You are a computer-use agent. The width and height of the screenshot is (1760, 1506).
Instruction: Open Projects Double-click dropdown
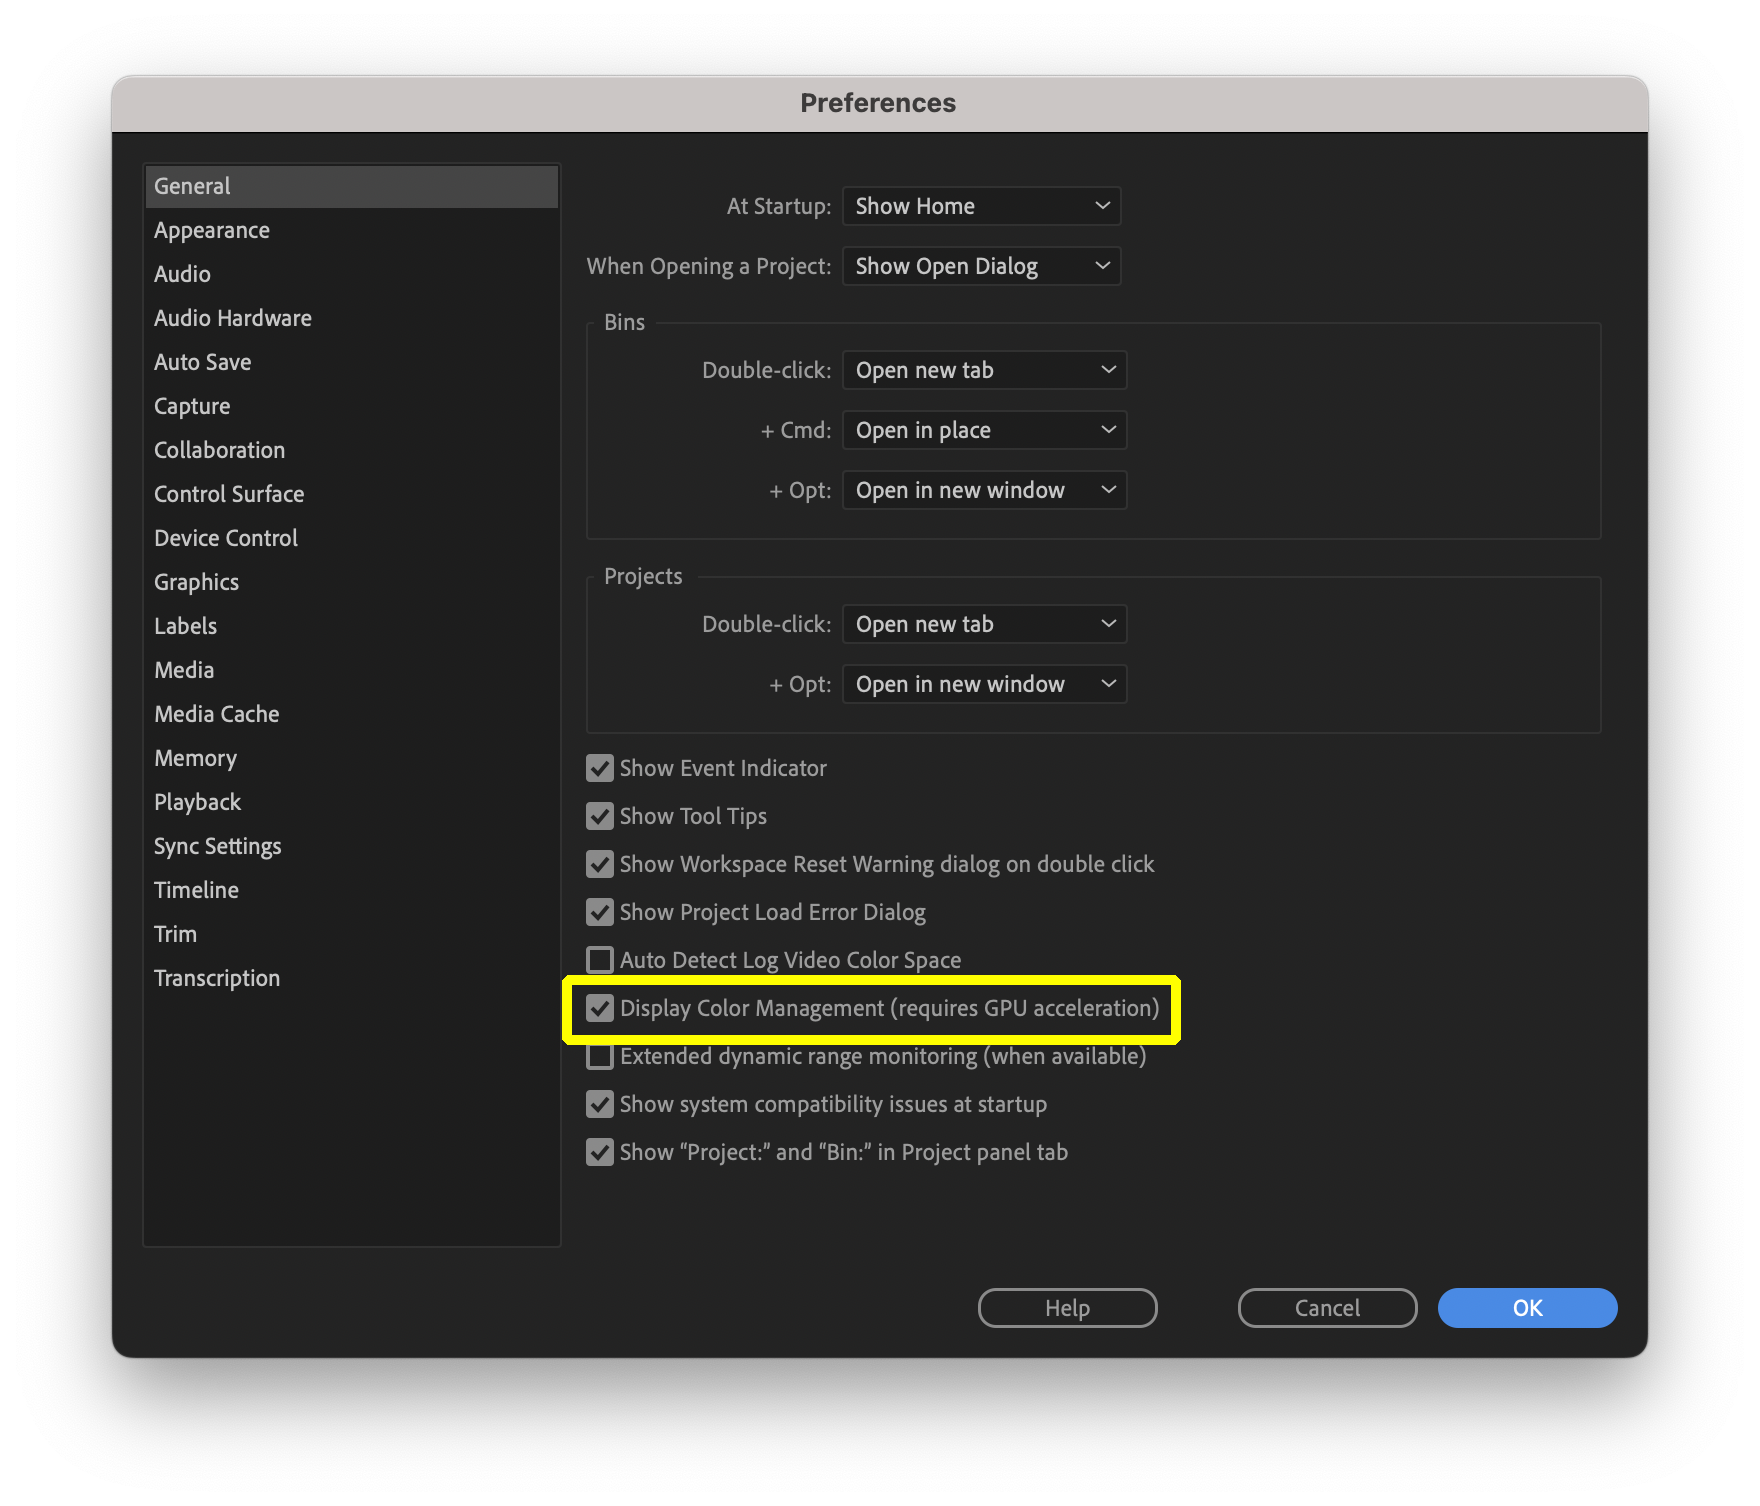pyautogui.click(x=985, y=624)
